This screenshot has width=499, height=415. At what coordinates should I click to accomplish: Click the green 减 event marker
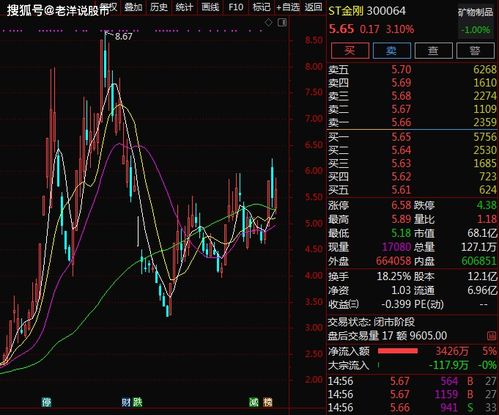[x=254, y=402]
